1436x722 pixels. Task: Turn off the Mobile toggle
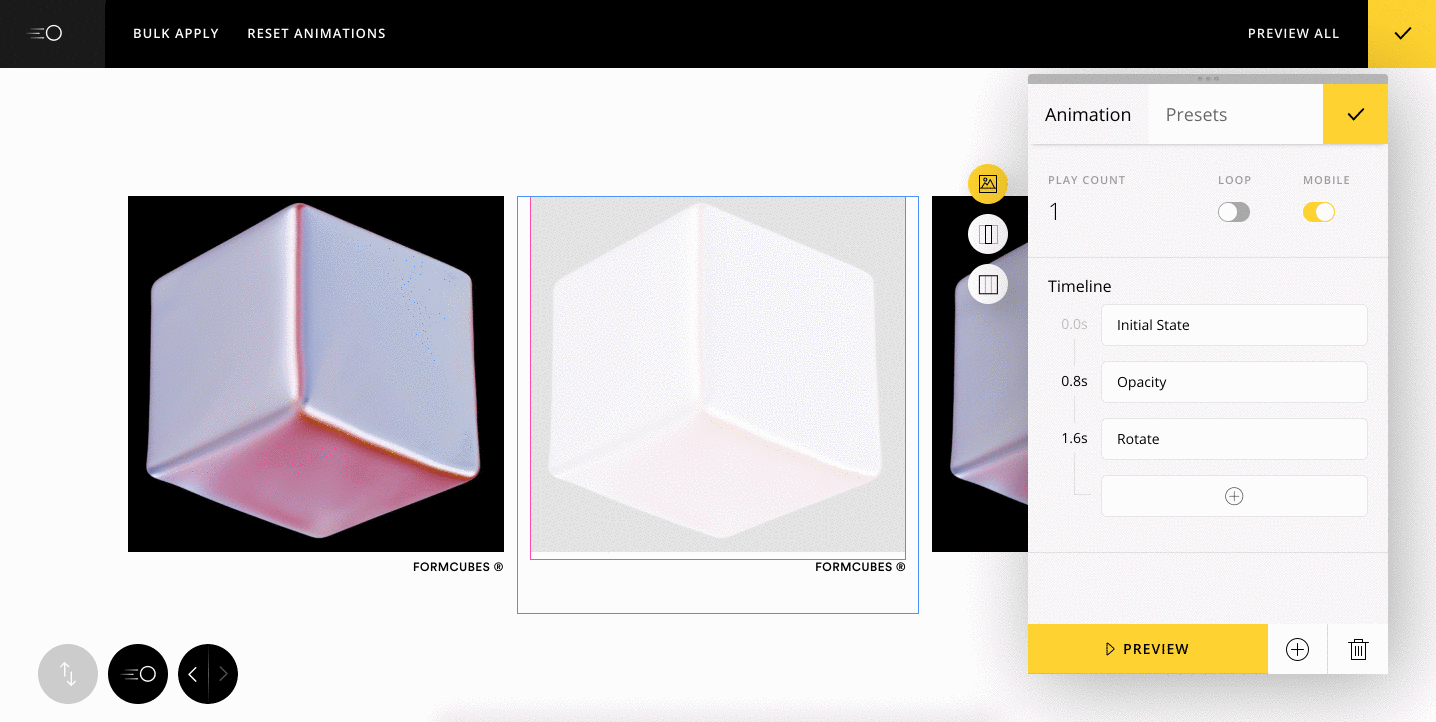pos(1319,212)
